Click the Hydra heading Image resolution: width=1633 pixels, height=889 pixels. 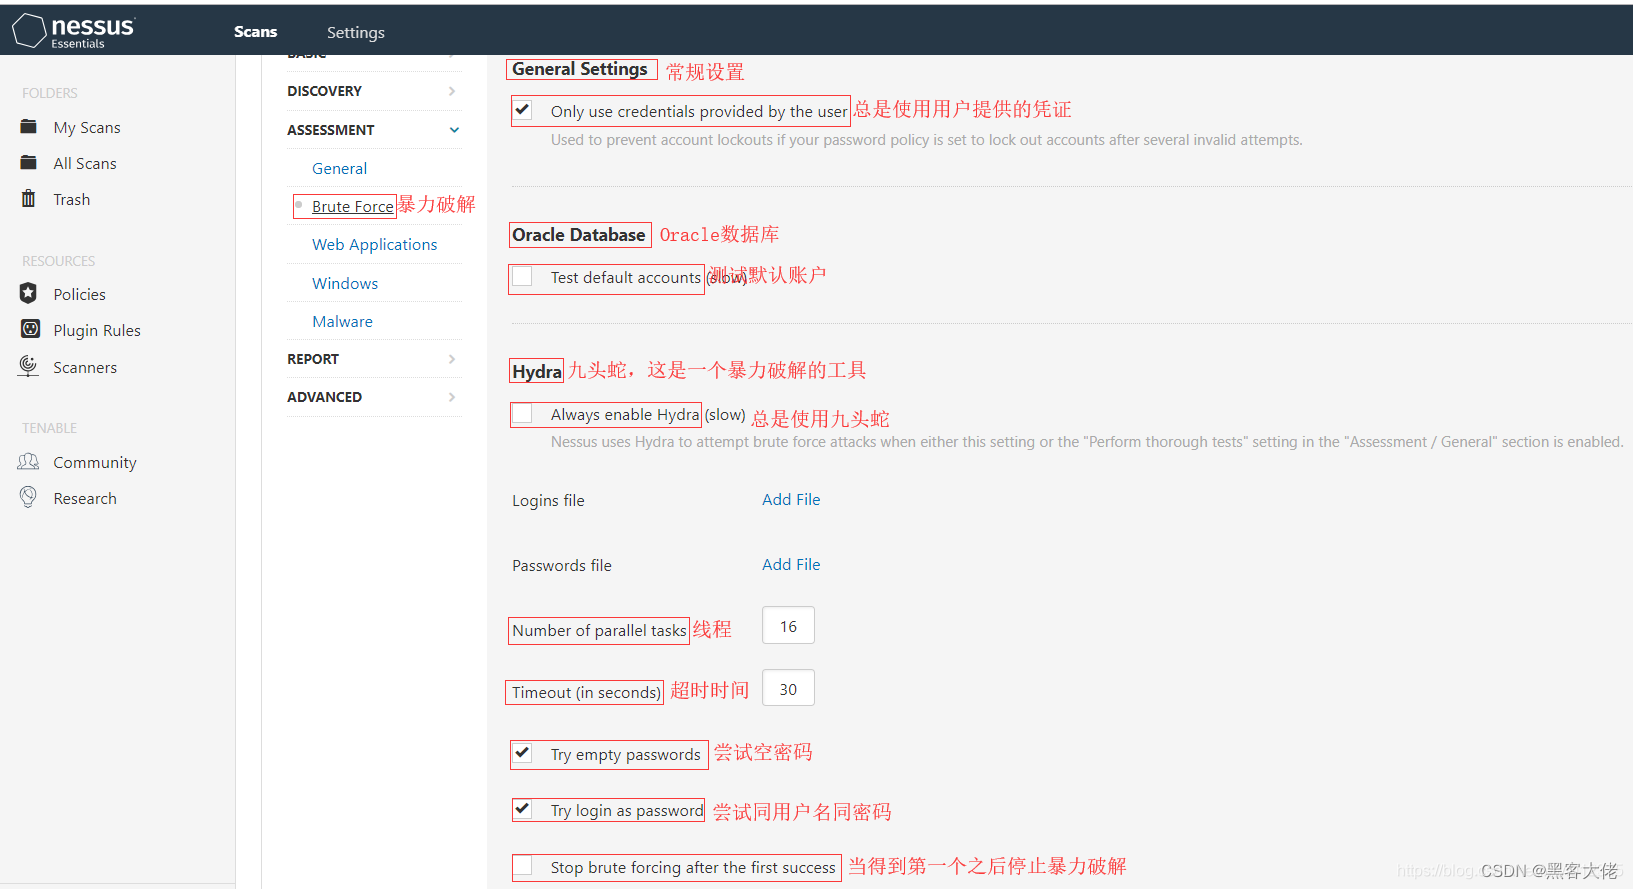(537, 371)
